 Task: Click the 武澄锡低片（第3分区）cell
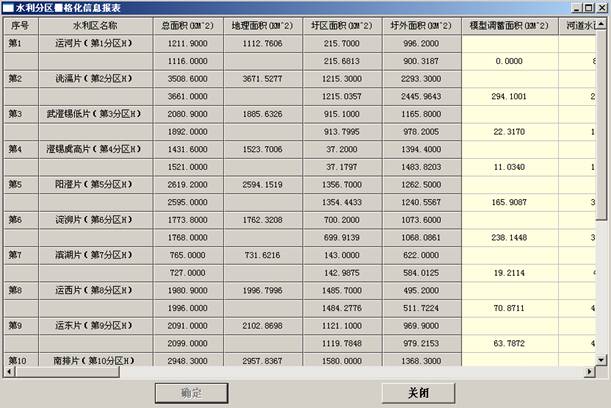point(95,114)
